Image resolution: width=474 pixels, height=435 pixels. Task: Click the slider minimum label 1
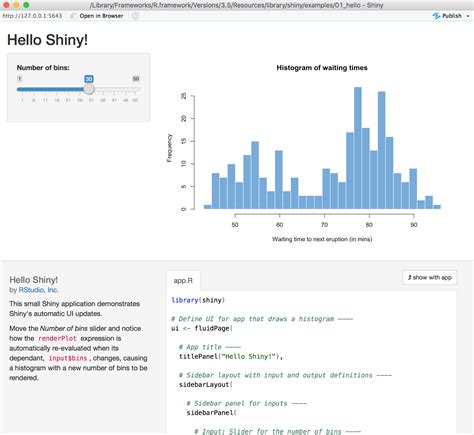pyautogui.click(x=20, y=79)
